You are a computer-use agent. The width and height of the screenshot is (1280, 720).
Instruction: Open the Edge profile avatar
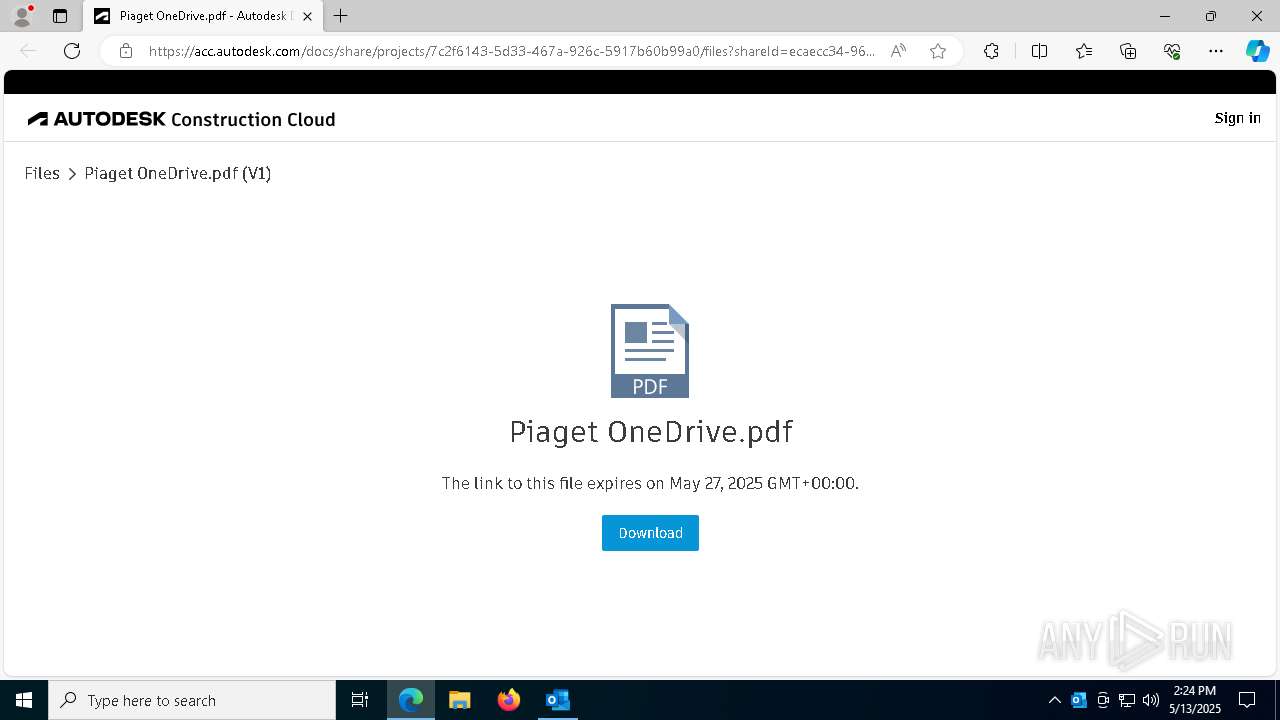pos(22,16)
